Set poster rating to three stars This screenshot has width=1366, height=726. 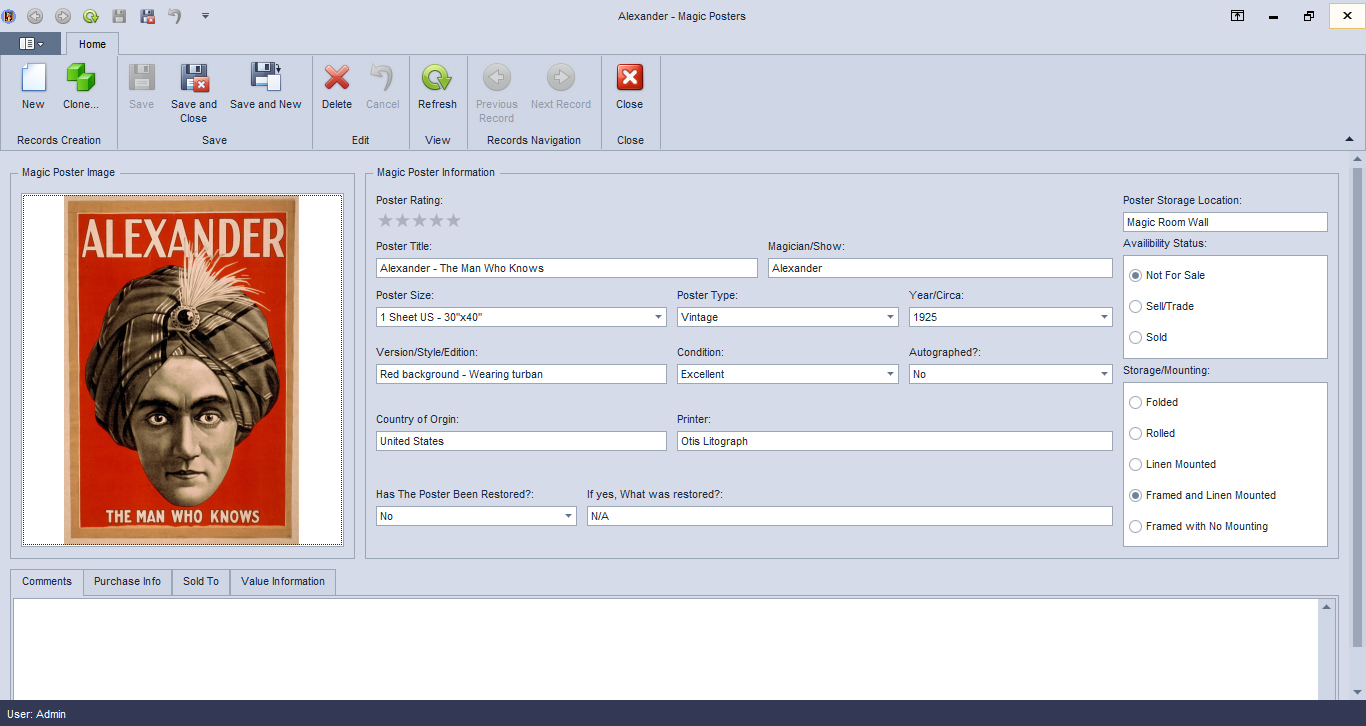[x=420, y=220]
